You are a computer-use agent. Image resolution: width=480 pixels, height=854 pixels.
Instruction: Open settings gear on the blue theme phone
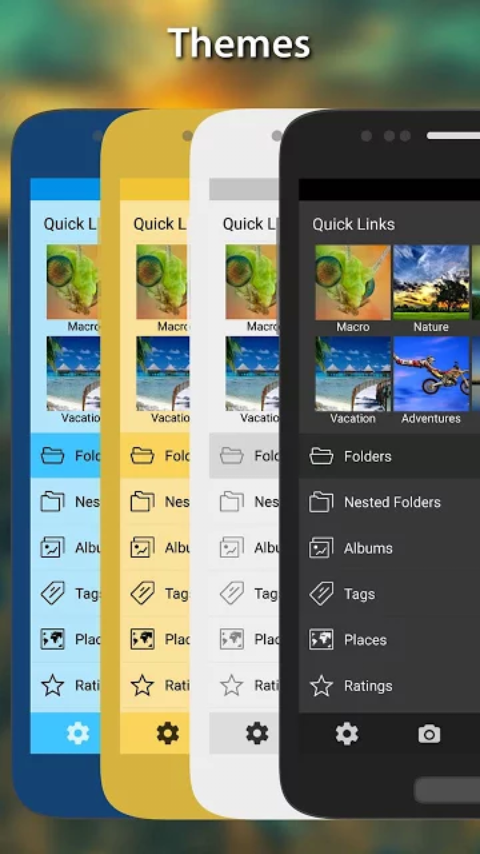78,734
